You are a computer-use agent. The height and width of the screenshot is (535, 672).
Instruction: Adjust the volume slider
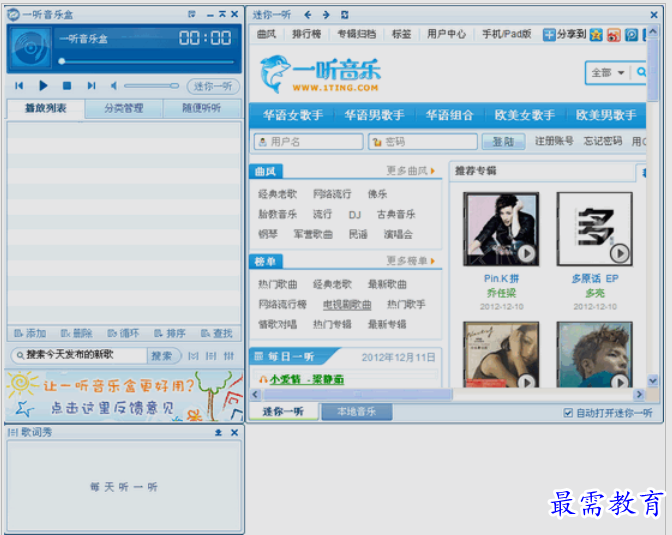[x=151, y=86]
